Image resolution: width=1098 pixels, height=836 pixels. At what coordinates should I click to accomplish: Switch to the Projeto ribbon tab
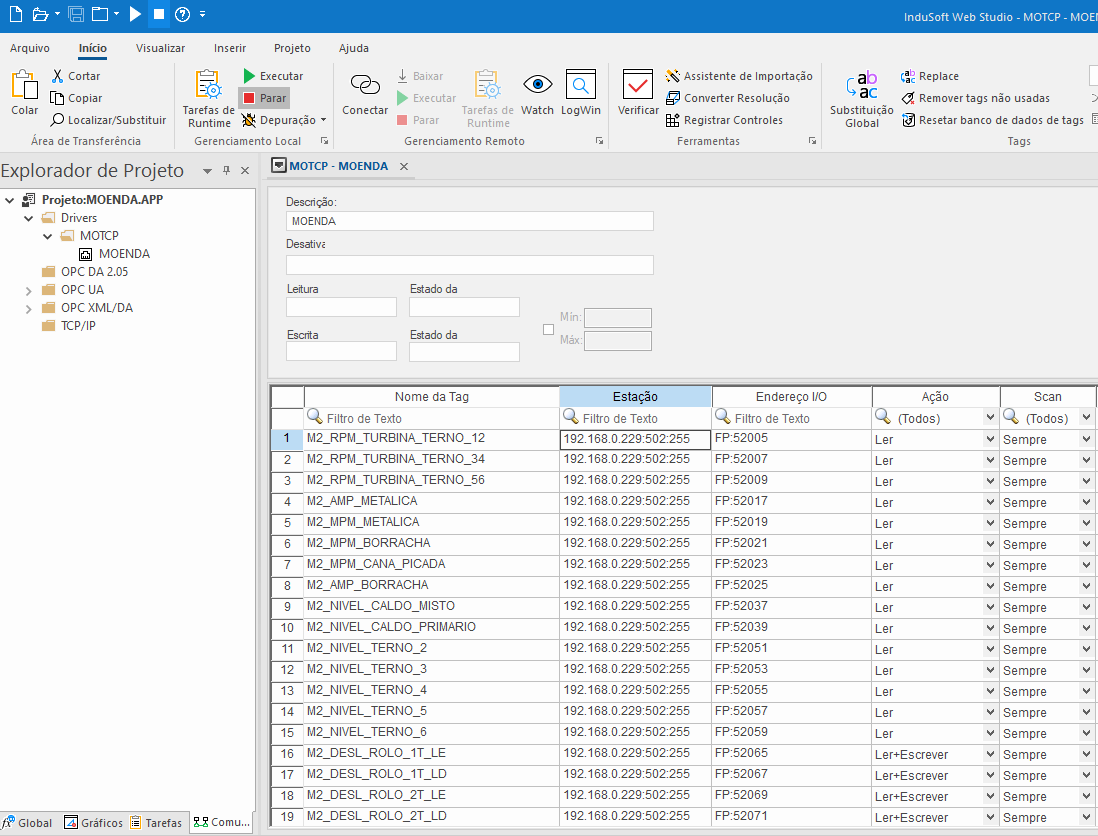pyautogui.click(x=292, y=48)
